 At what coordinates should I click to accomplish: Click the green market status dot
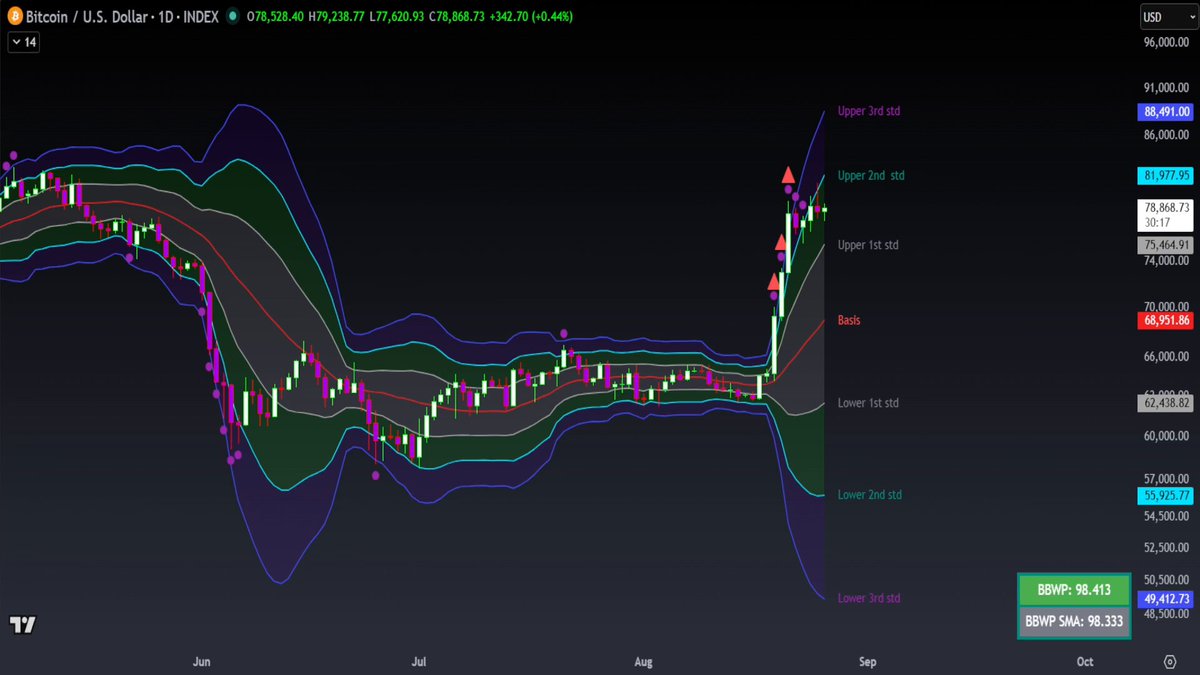(x=233, y=17)
